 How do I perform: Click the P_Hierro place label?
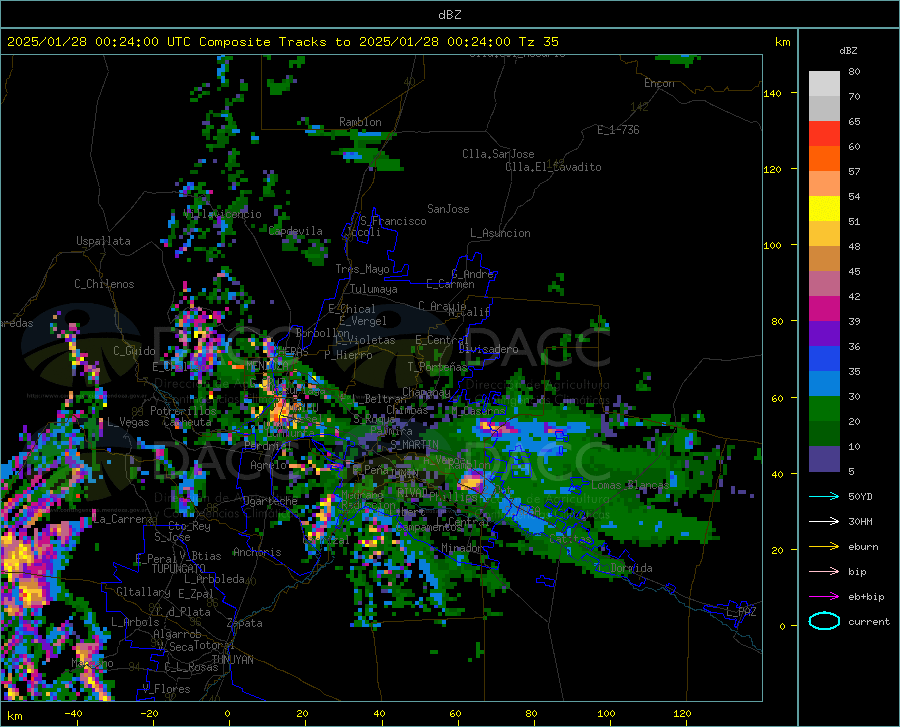click(348, 355)
